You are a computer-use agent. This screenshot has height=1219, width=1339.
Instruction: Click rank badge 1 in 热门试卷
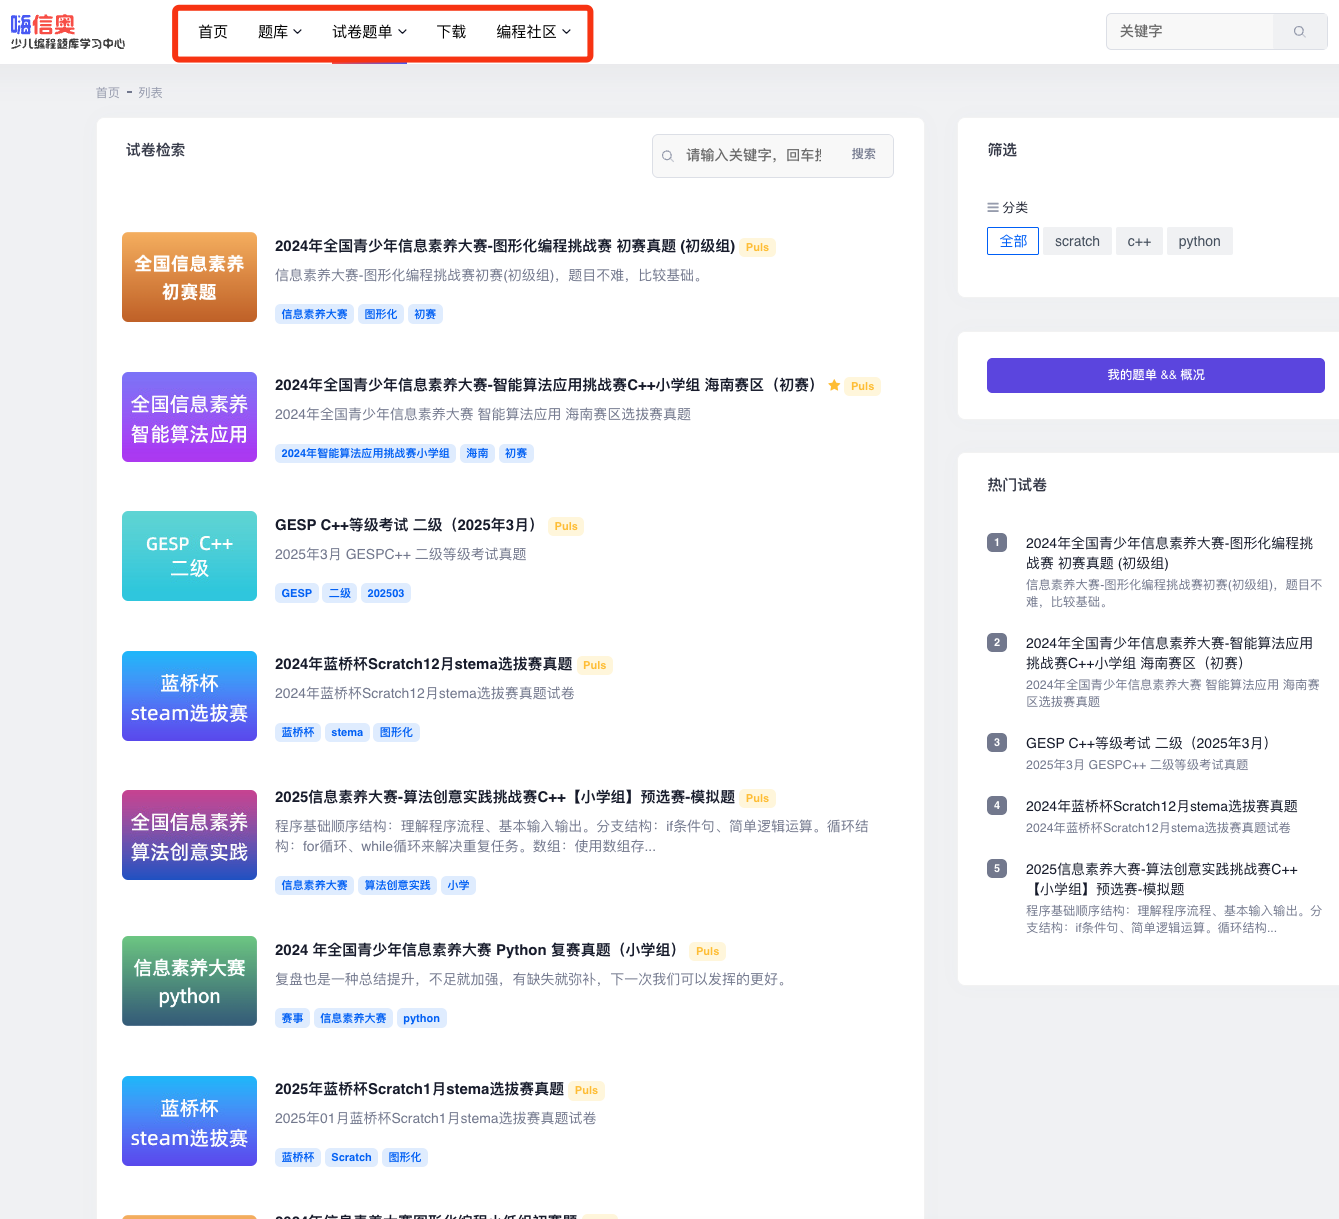pos(997,542)
